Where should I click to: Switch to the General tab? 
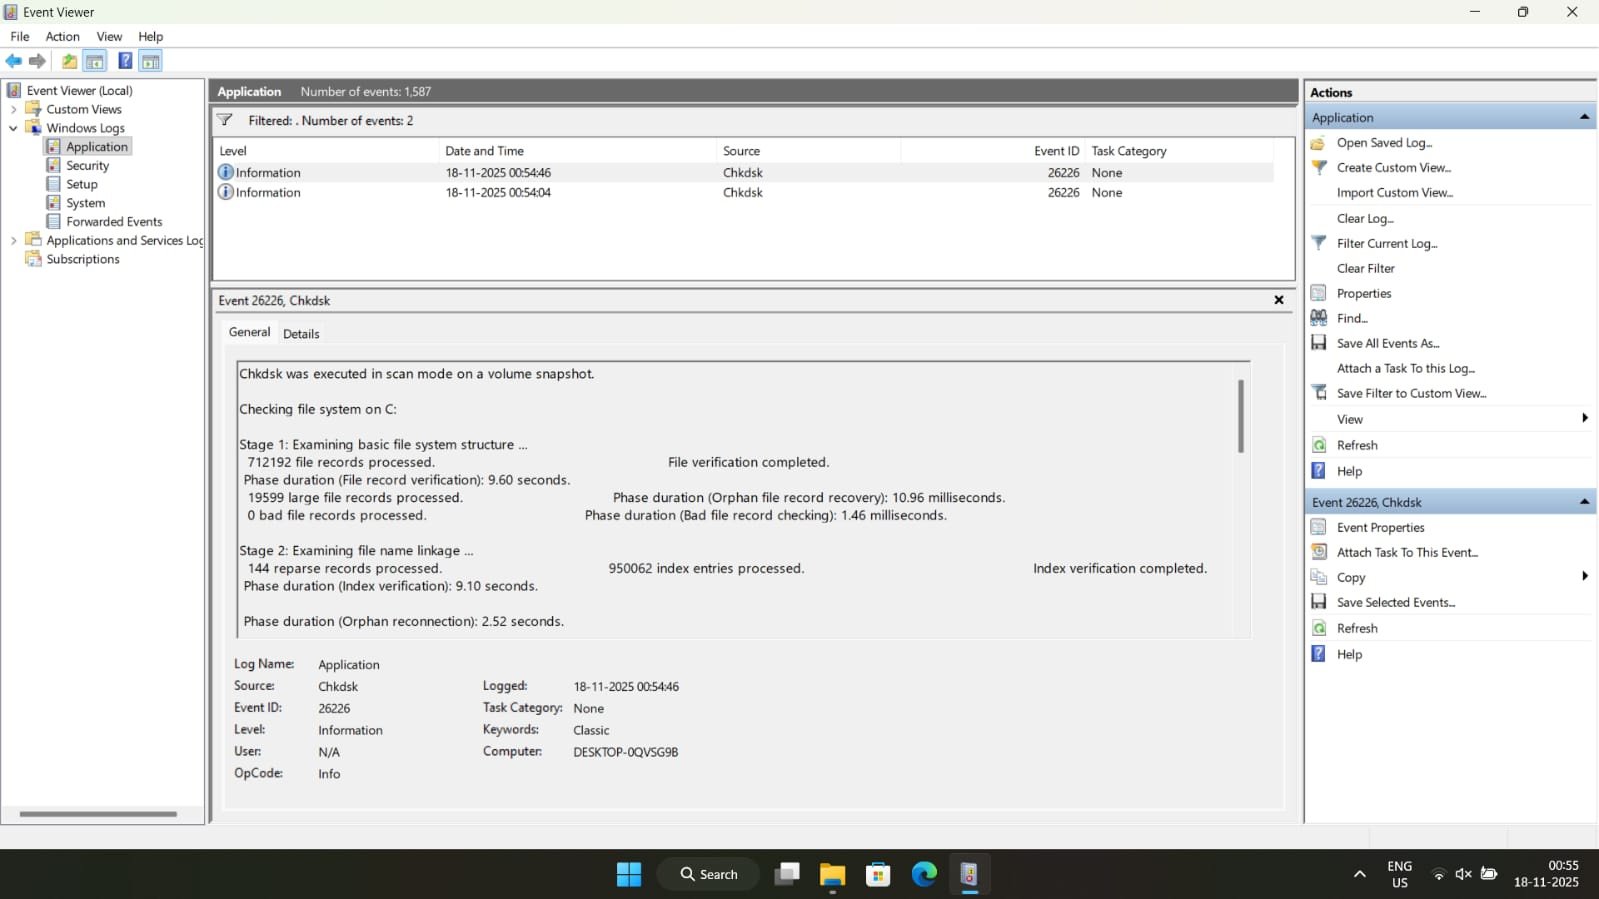click(x=249, y=332)
